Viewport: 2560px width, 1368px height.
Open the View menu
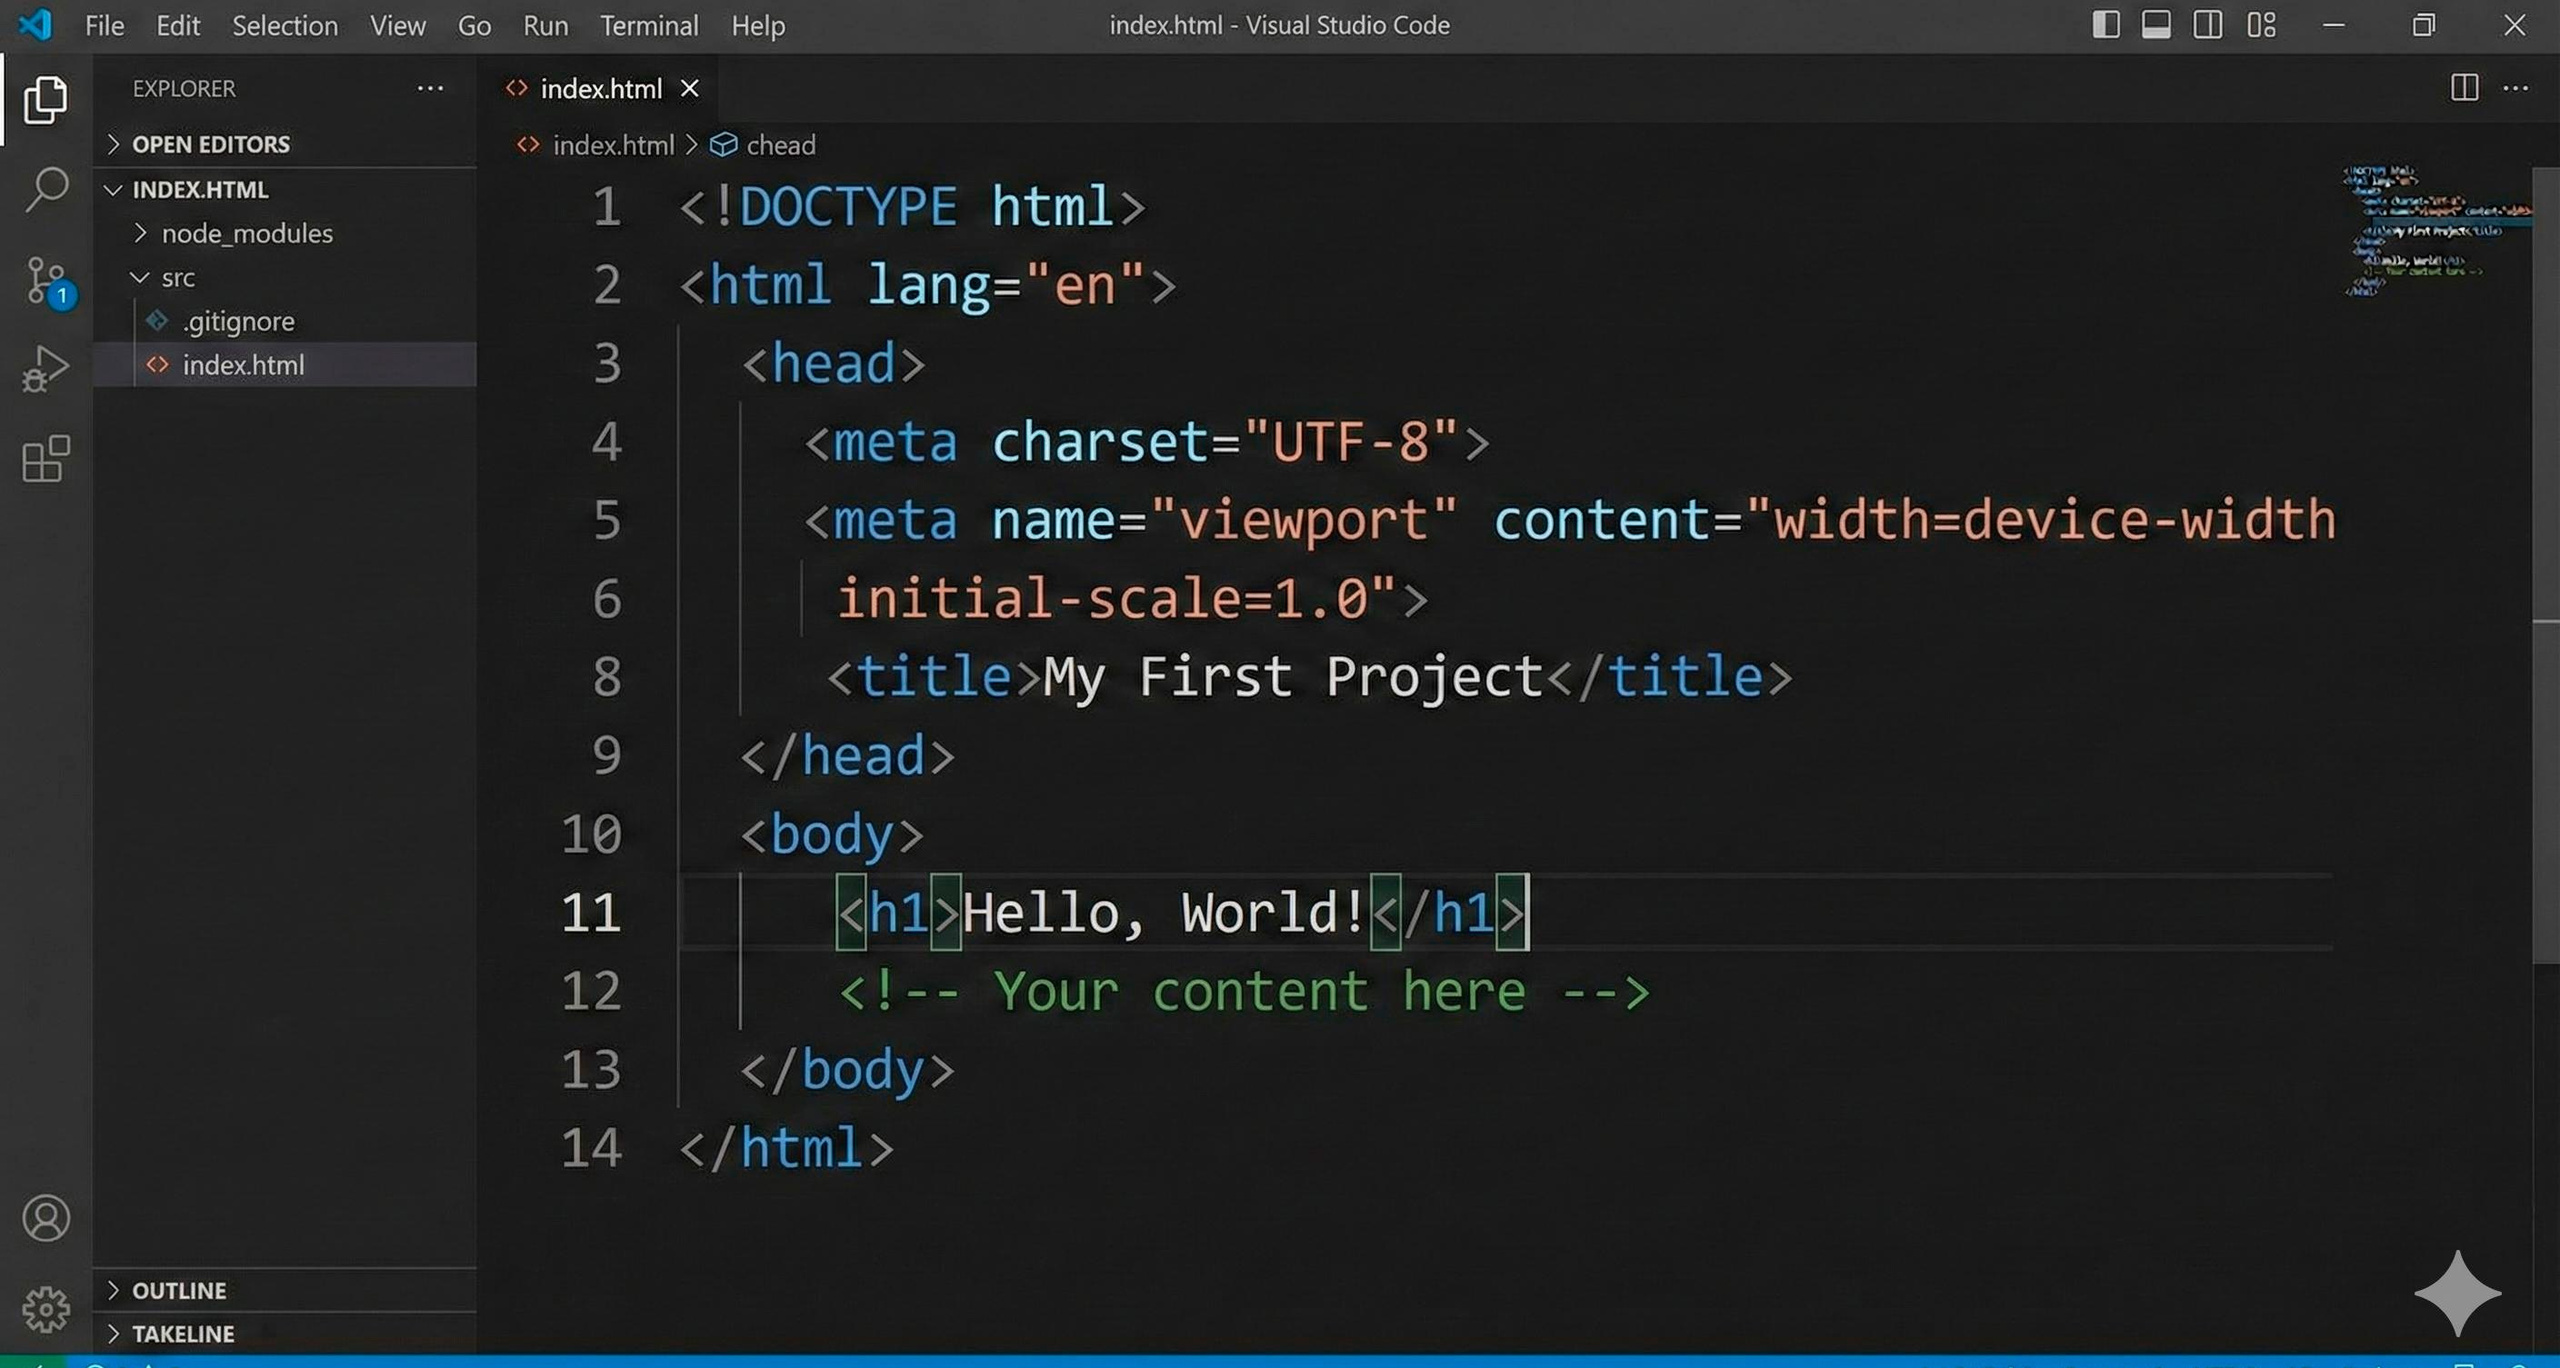coord(398,25)
